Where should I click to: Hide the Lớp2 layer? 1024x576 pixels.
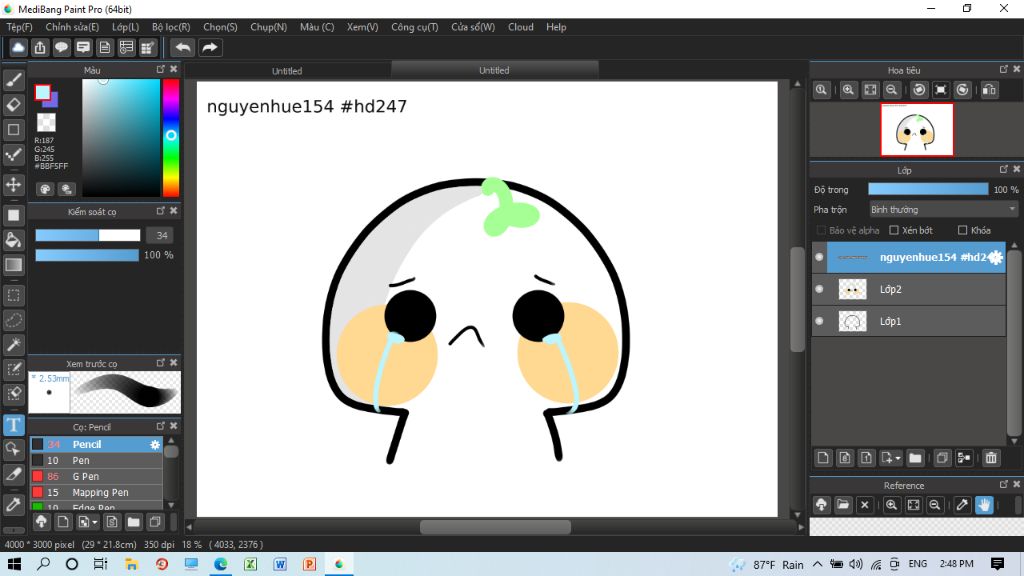(819, 289)
